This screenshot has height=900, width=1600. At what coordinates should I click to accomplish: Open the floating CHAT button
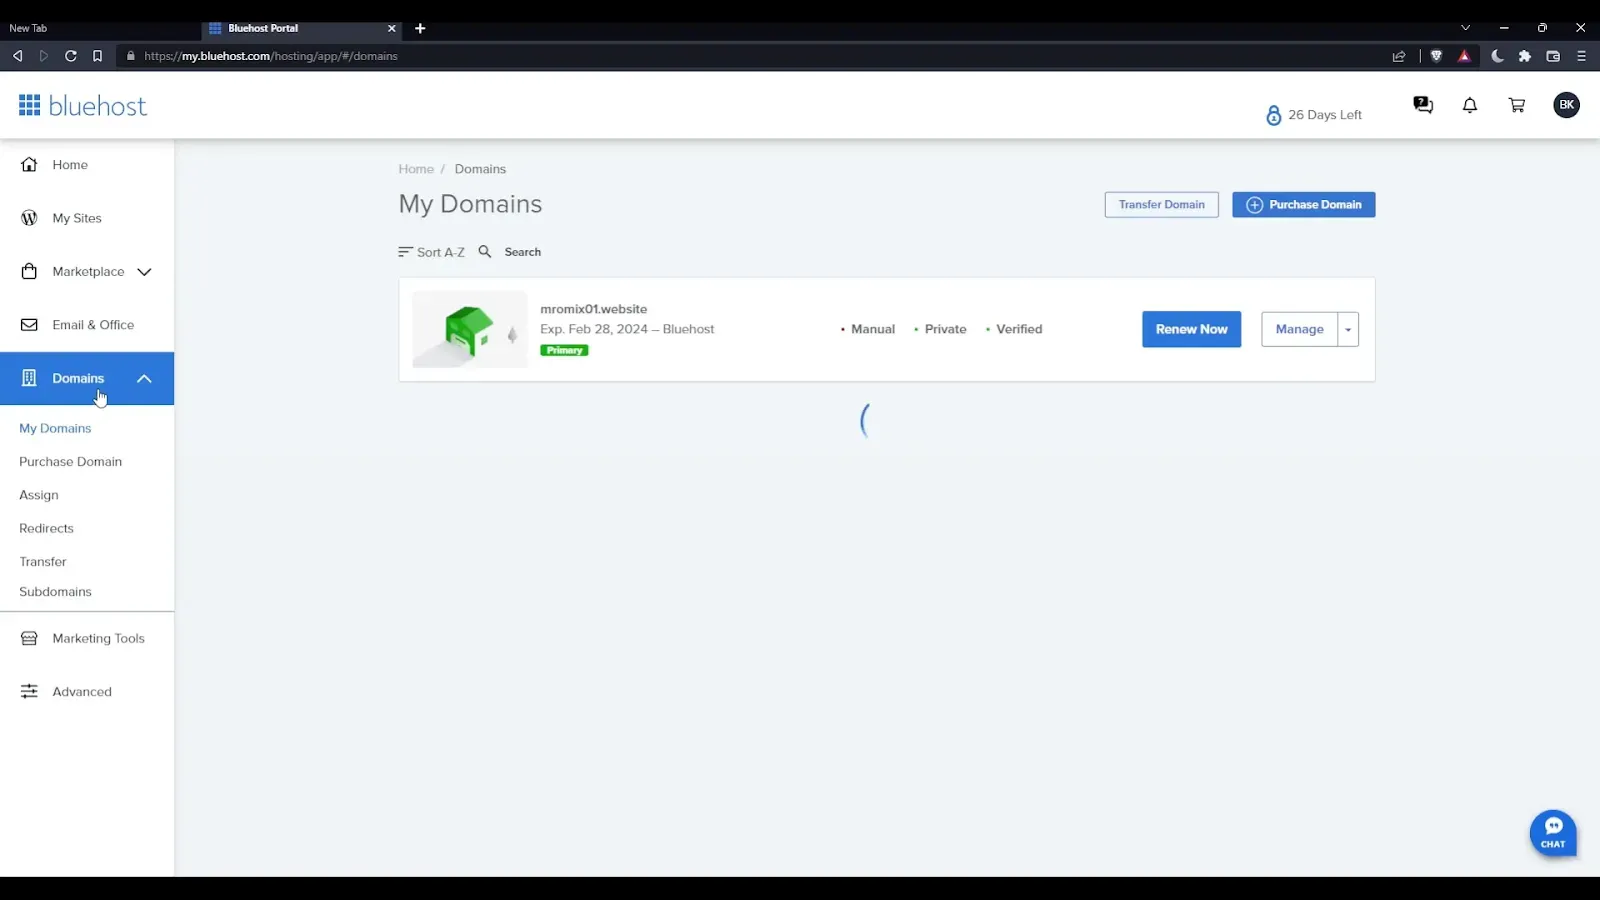point(1553,833)
